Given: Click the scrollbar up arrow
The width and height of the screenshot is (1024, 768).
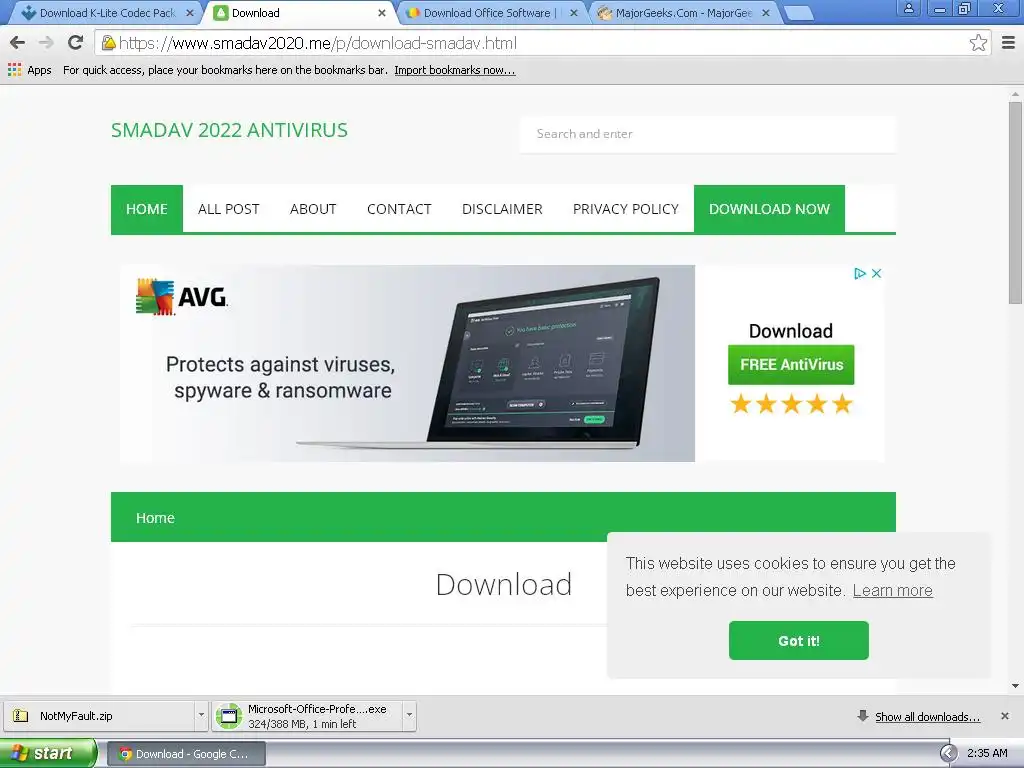Looking at the screenshot, I should point(1014,94).
